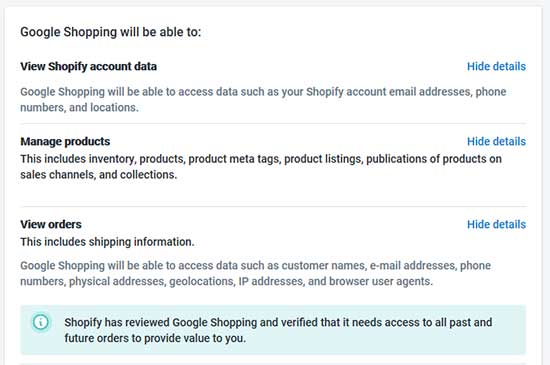Click the Shopify account email addresses description
Viewport: 550px width, 365px height.
pyautogui.click(x=263, y=100)
